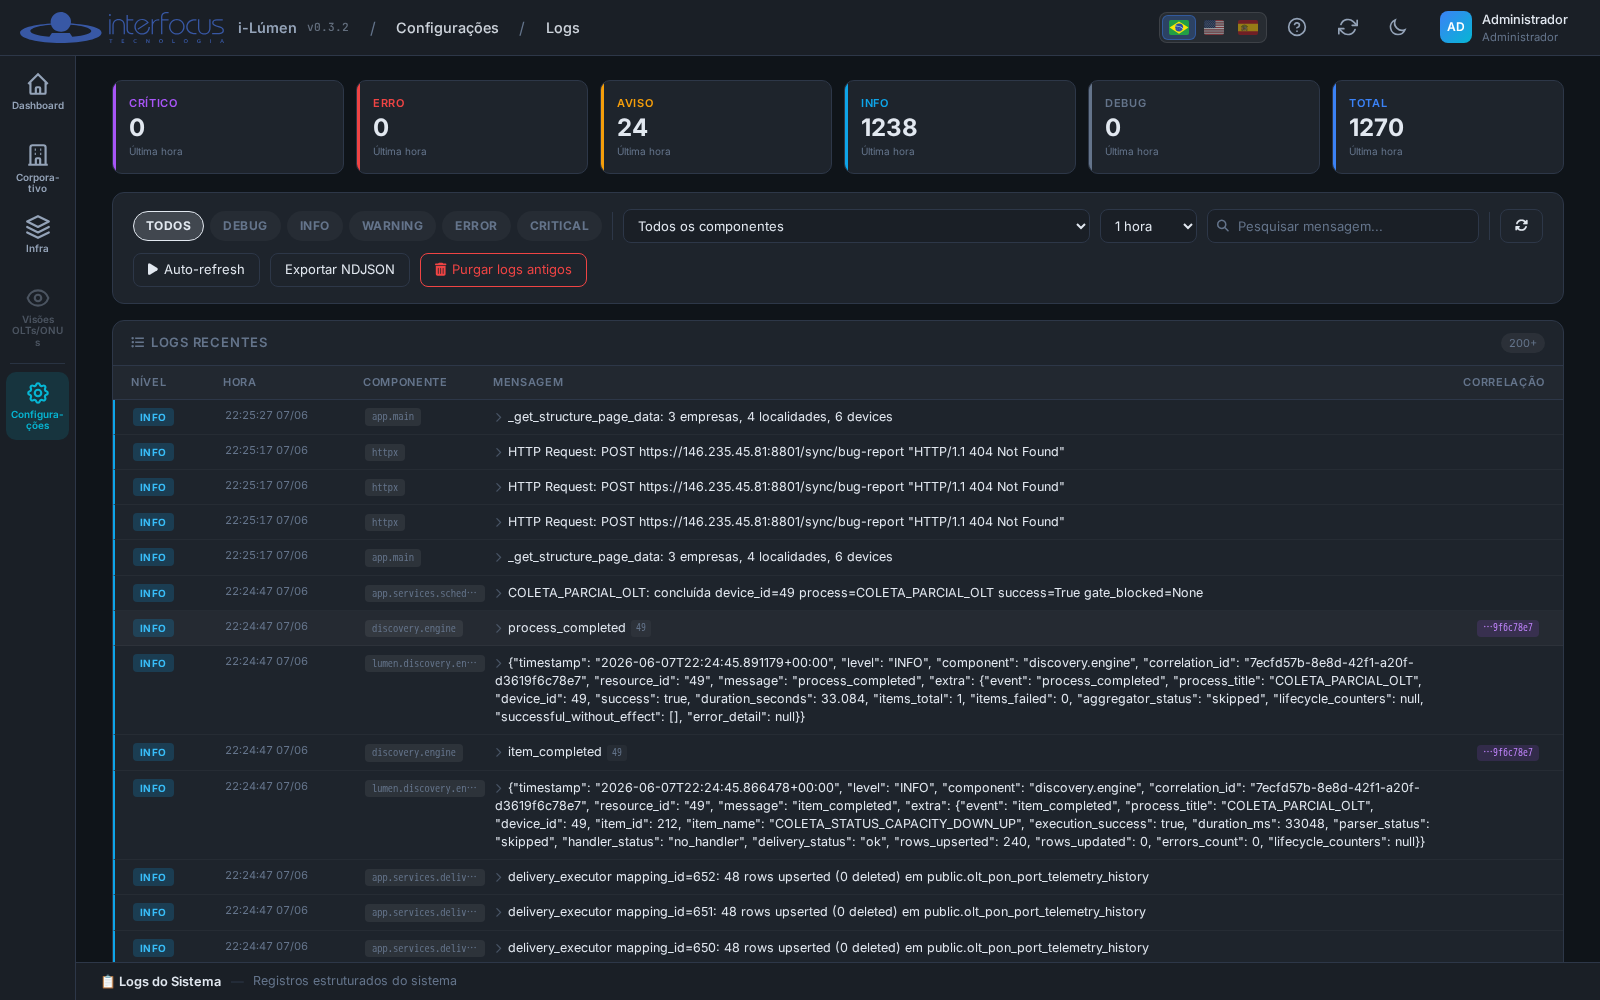This screenshot has height=1000, width=1600.
Task: Enable Auto-refresh playback toggle
Action: [x=196, y=270]
